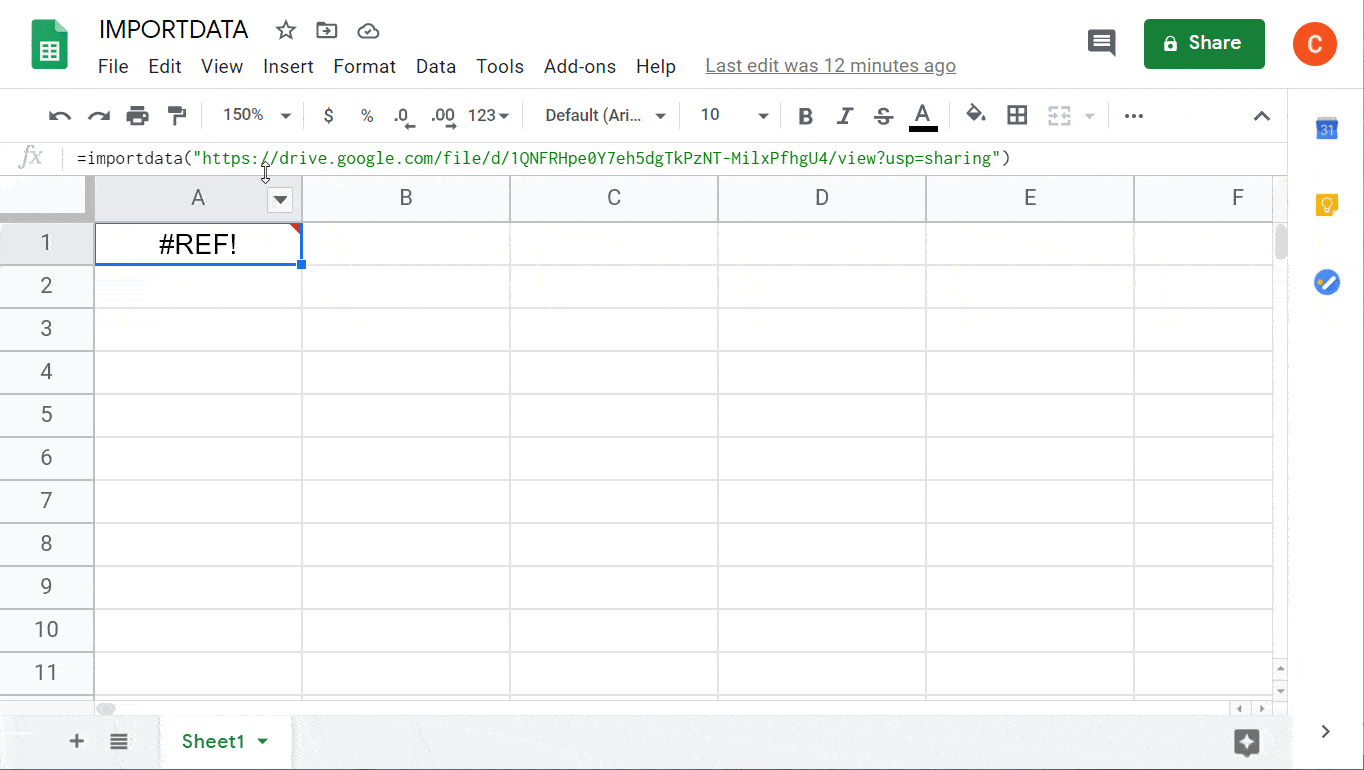Apply the Percent format
The height and width of the screenshot is (770, 1364).
tap(367, 115)
